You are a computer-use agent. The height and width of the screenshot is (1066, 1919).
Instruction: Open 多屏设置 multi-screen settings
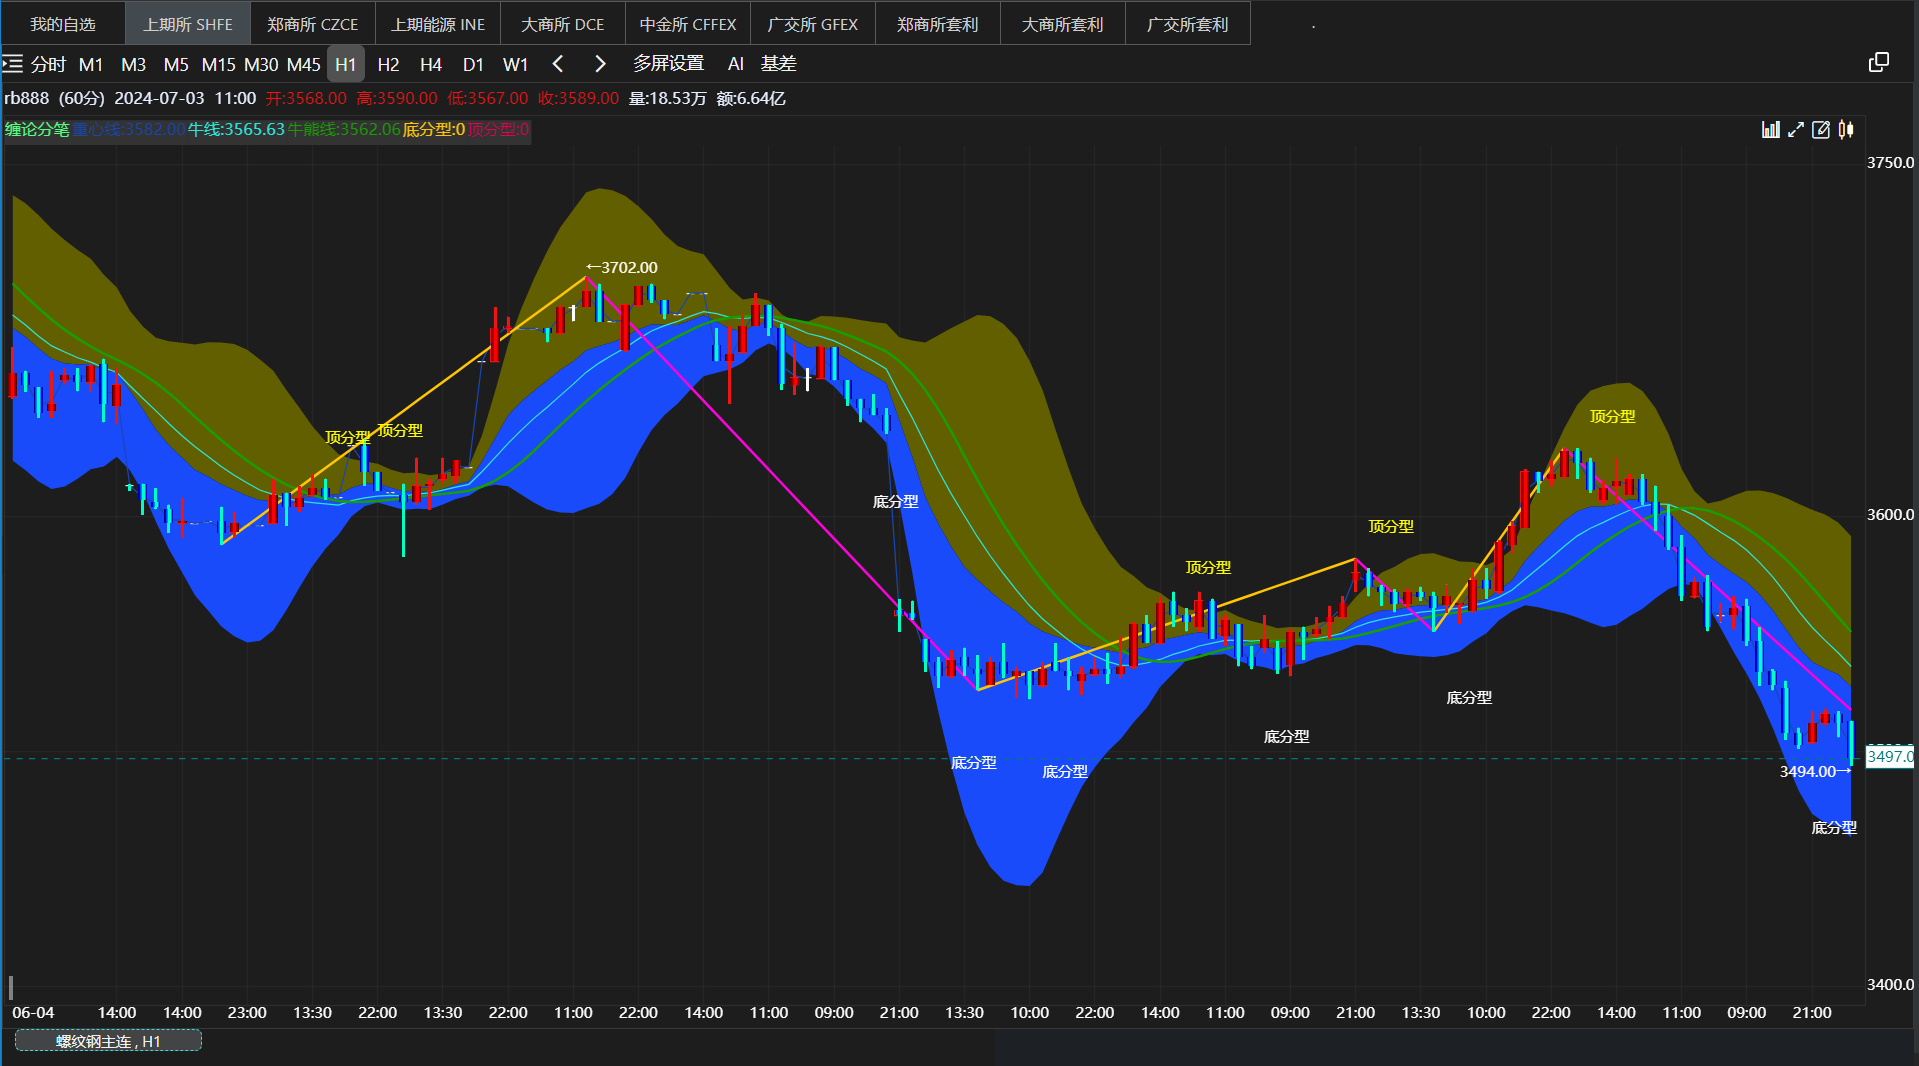(x=669, y=64)
